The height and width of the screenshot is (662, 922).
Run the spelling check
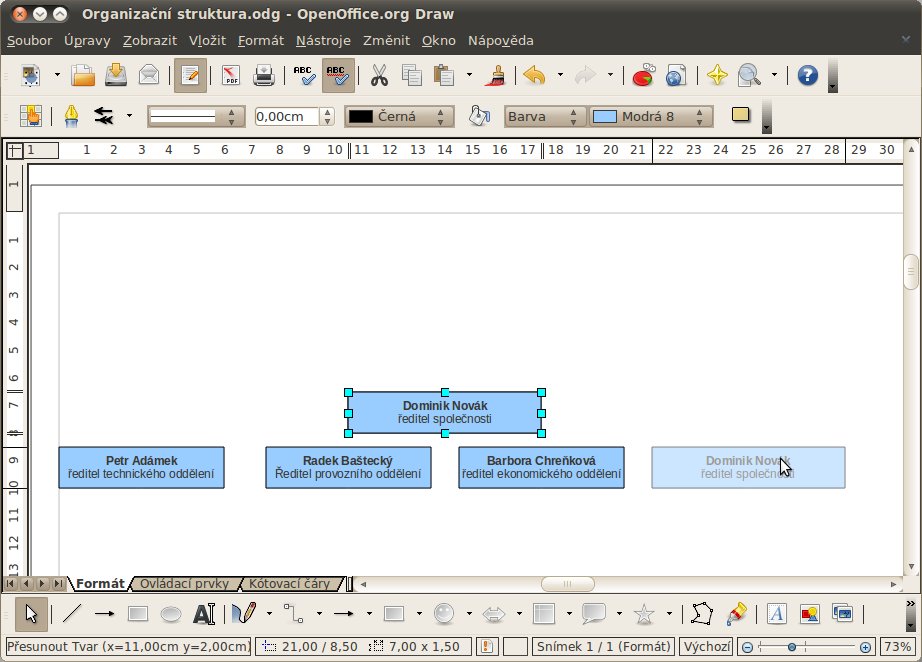coord(305,75)
